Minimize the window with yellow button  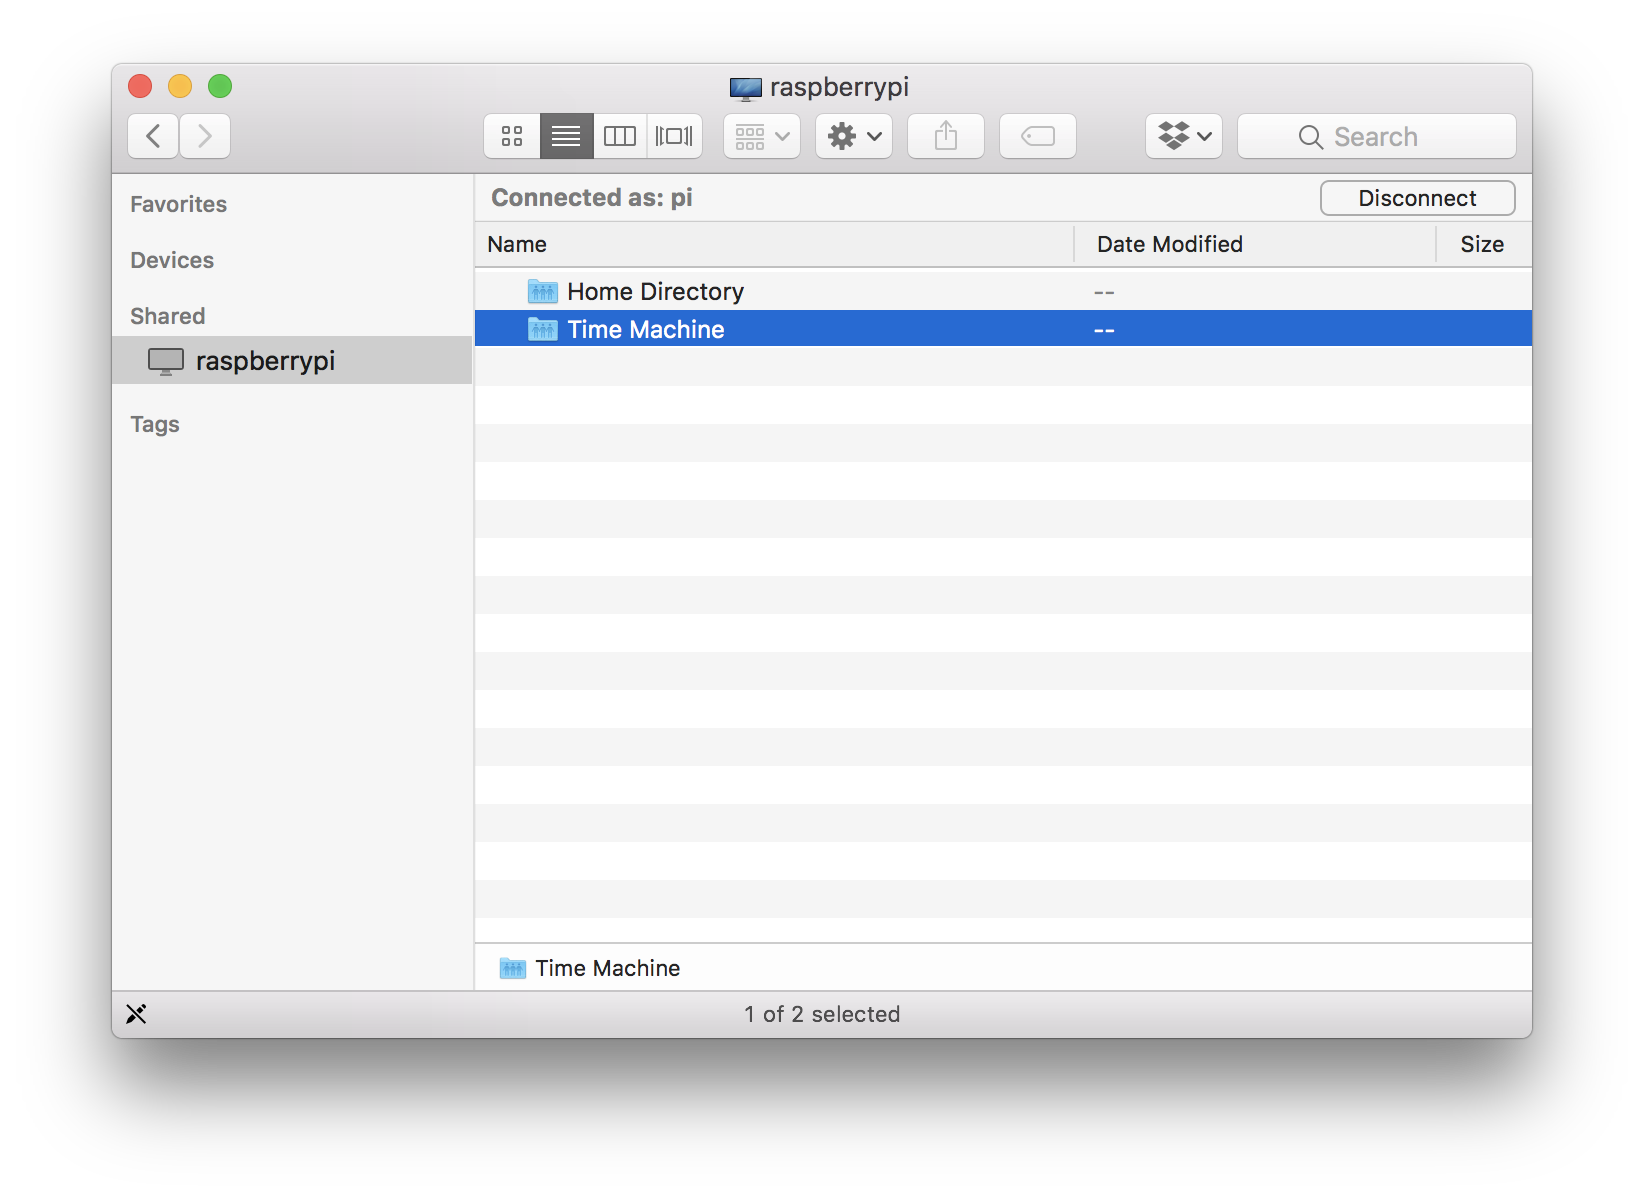(180, 86)
